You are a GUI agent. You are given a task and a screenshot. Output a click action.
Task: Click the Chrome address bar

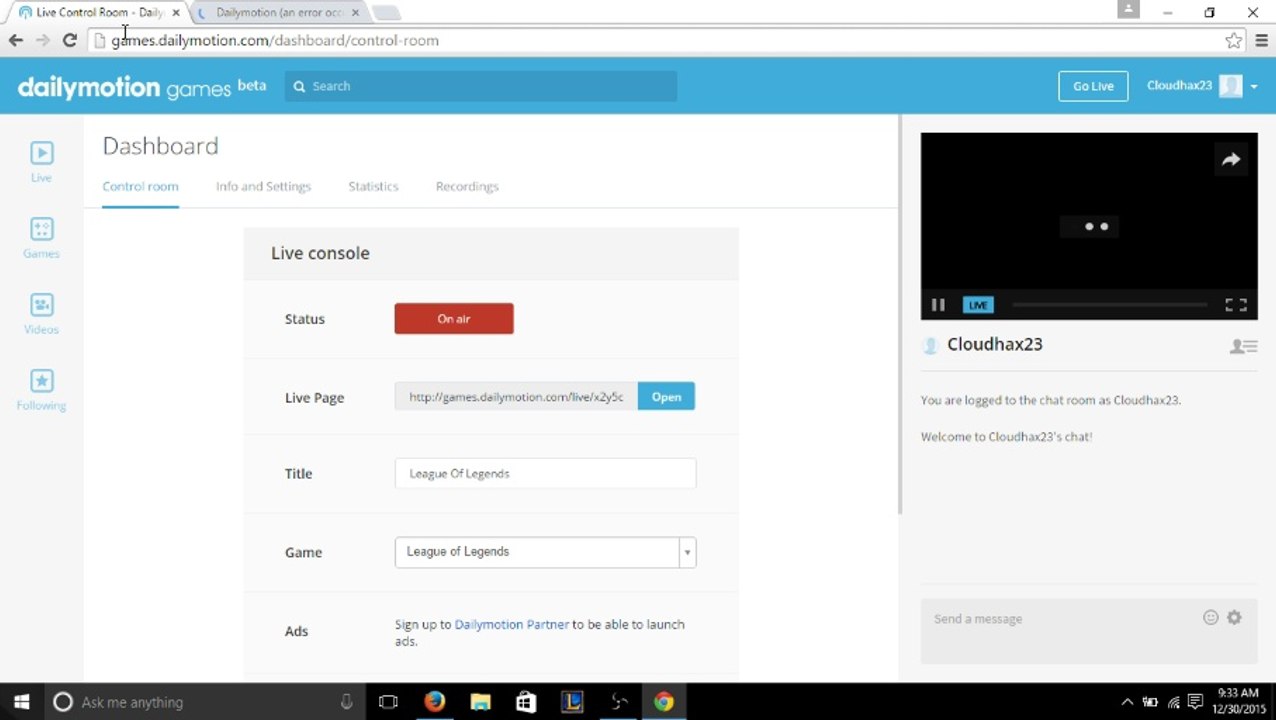click(x=661, y=40)
